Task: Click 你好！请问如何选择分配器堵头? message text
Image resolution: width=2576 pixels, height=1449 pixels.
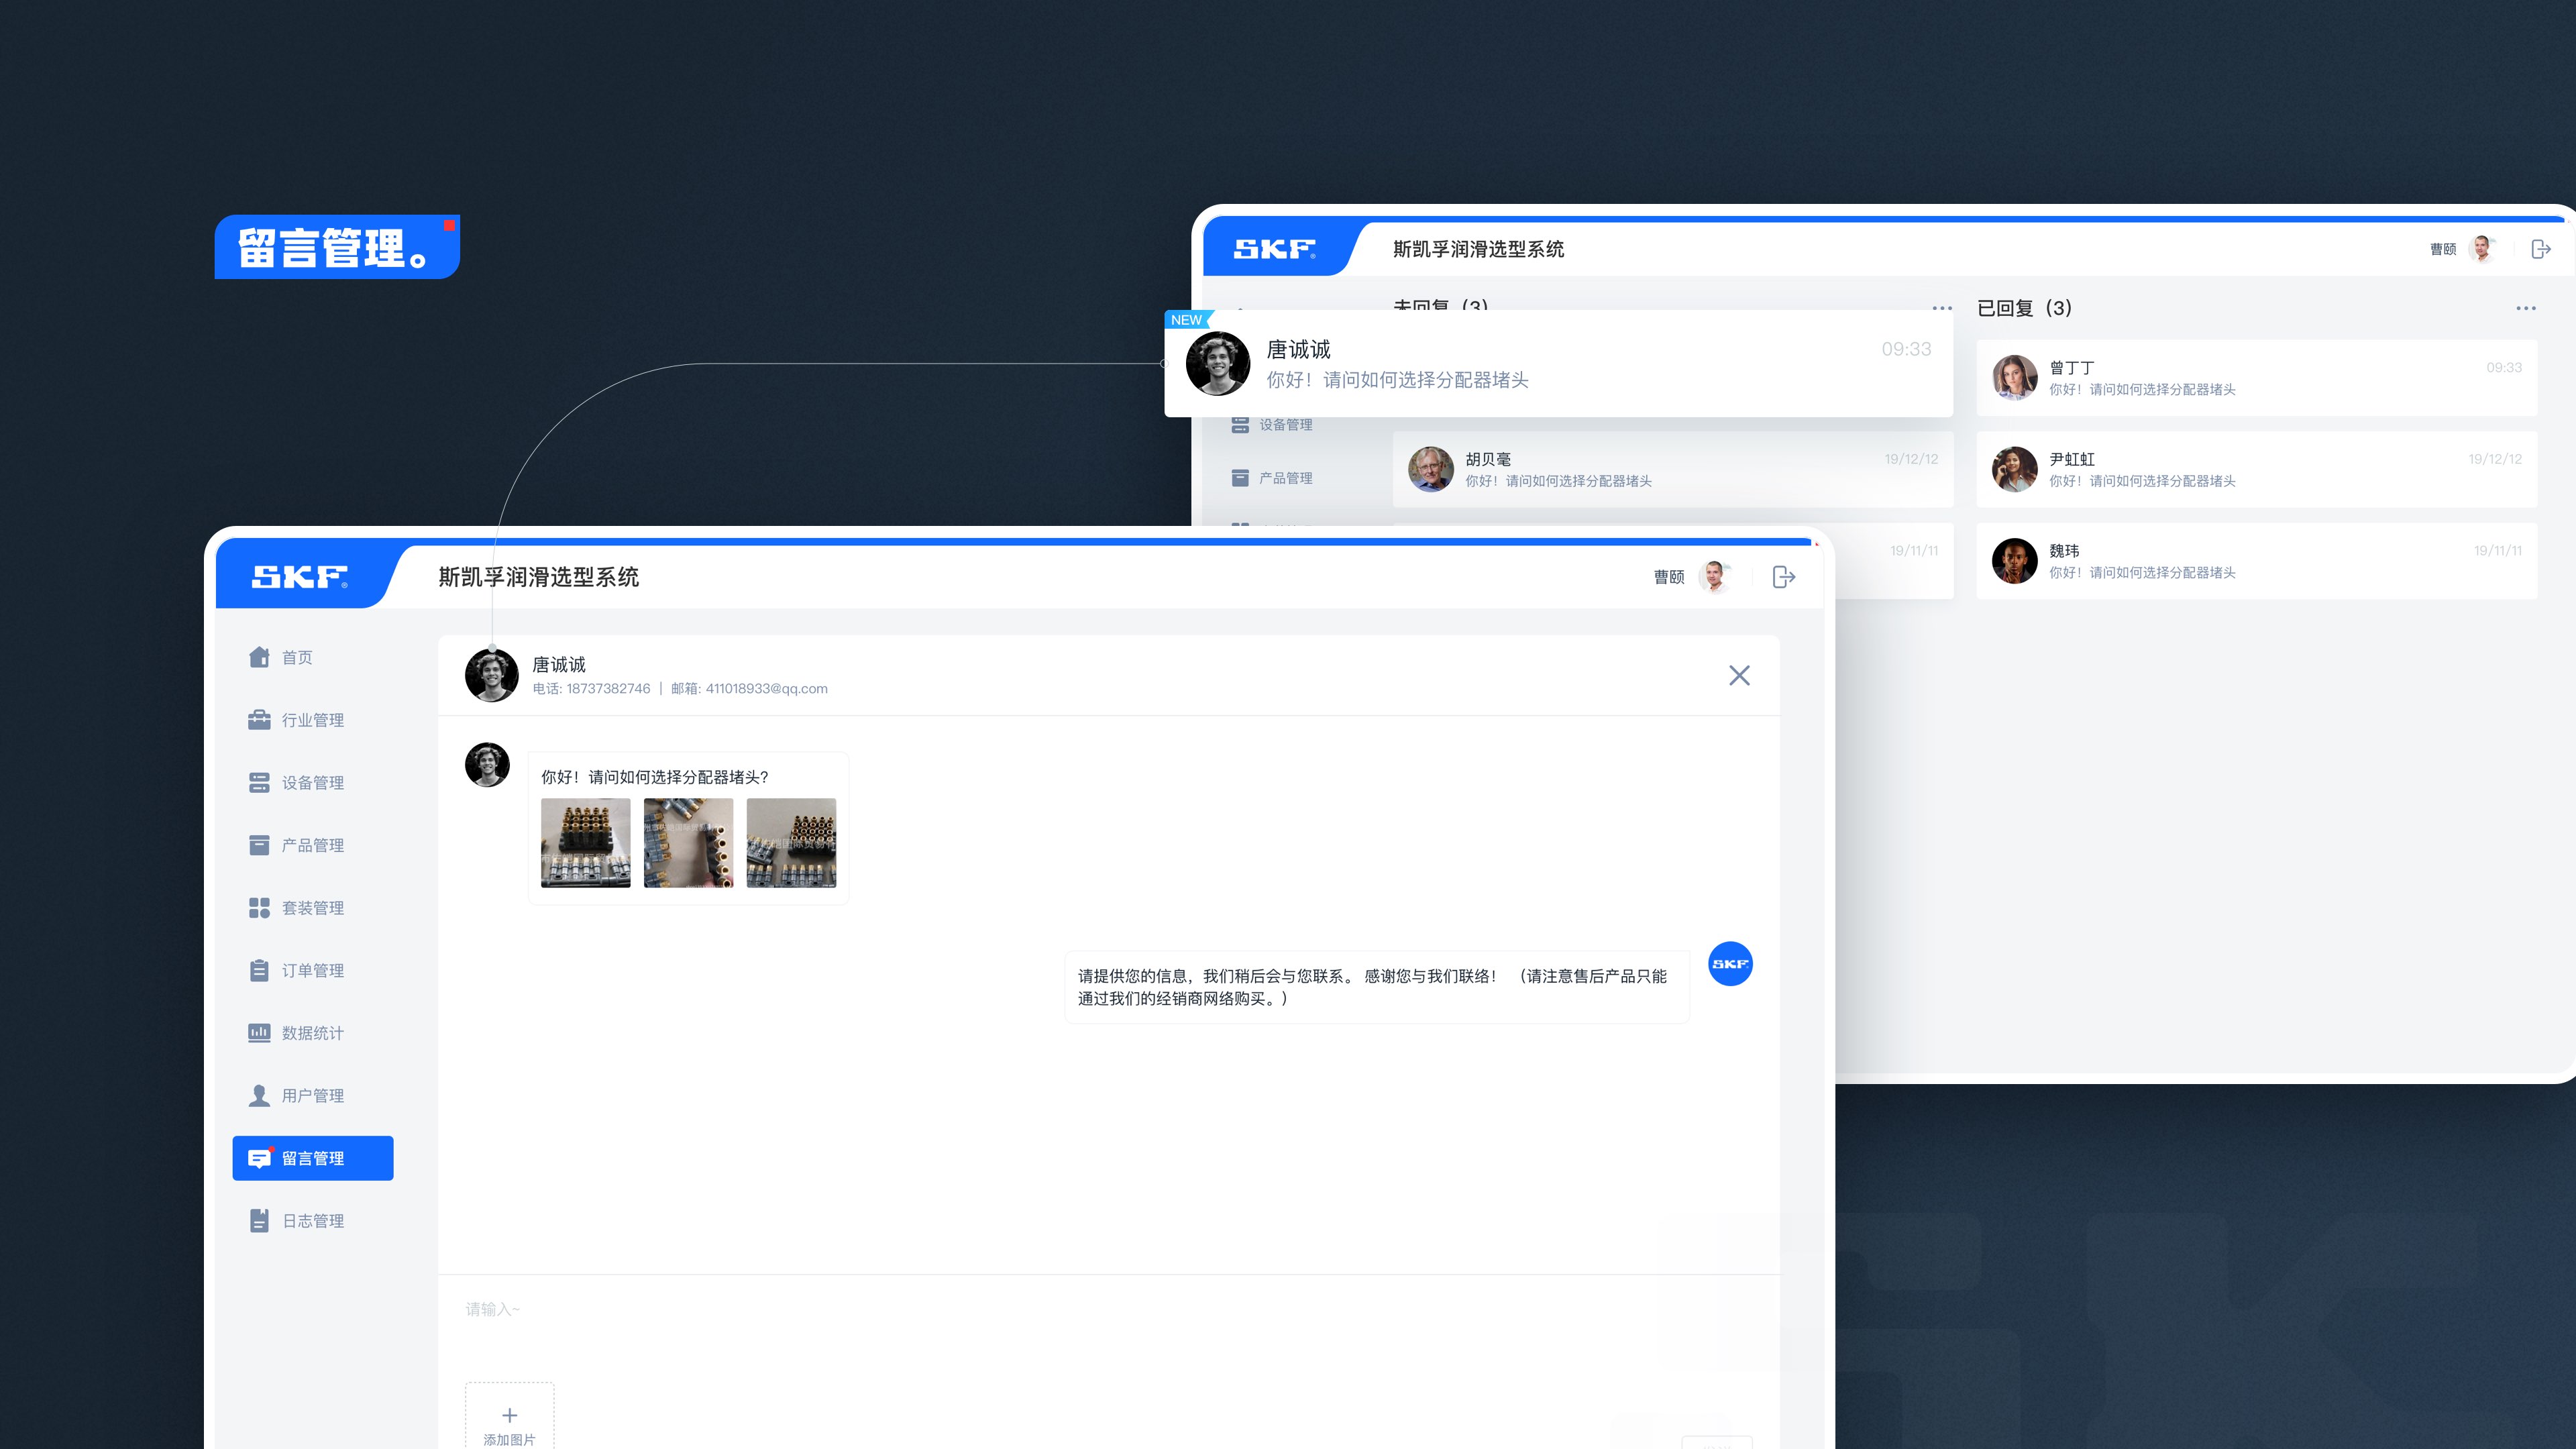Action: (x=655, y=777)
